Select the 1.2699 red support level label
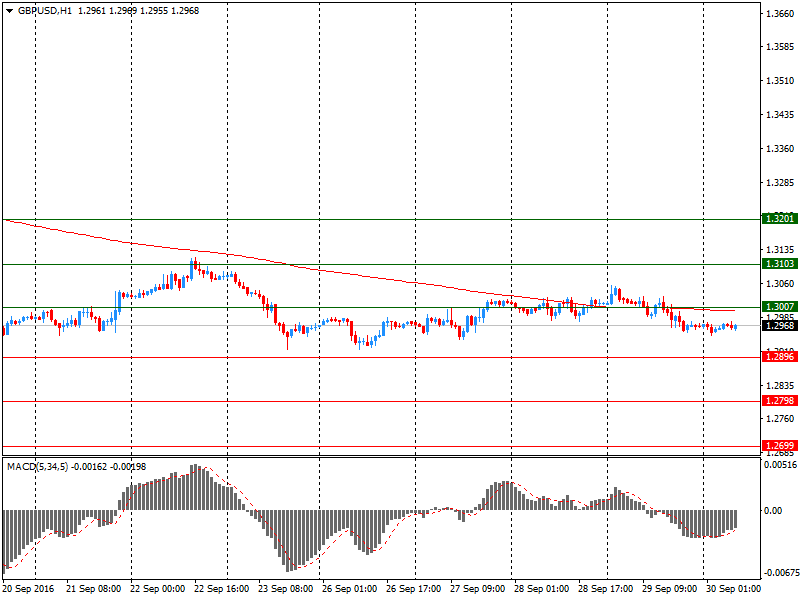800x600 pixels. click(x=780, y=445)
